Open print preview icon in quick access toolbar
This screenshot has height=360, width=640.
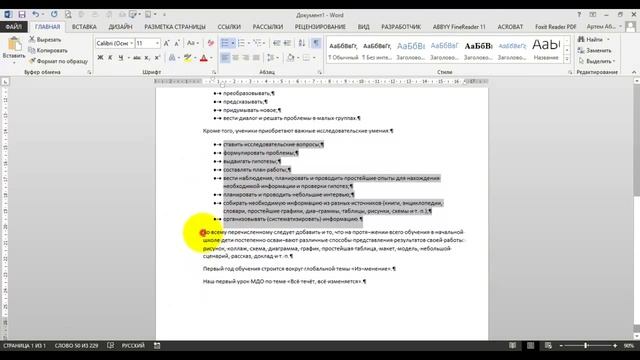pos(68,15)
